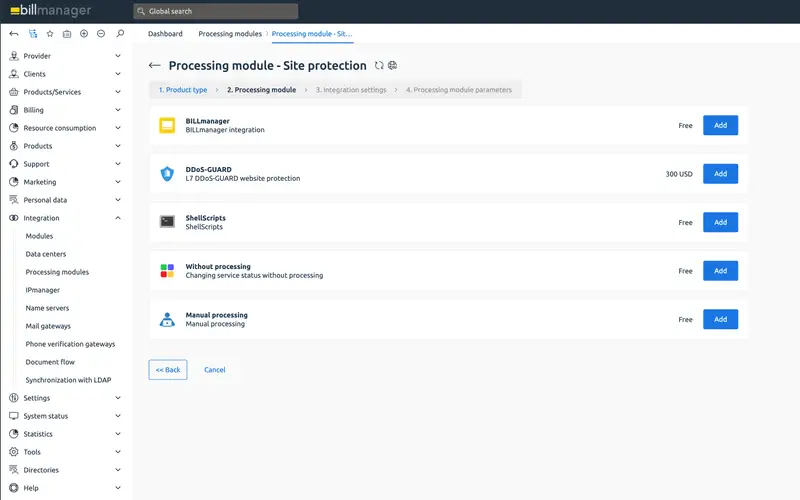Click the BILLmanager module yellow icon
800x500 pixels.
(x=167, y=125)
